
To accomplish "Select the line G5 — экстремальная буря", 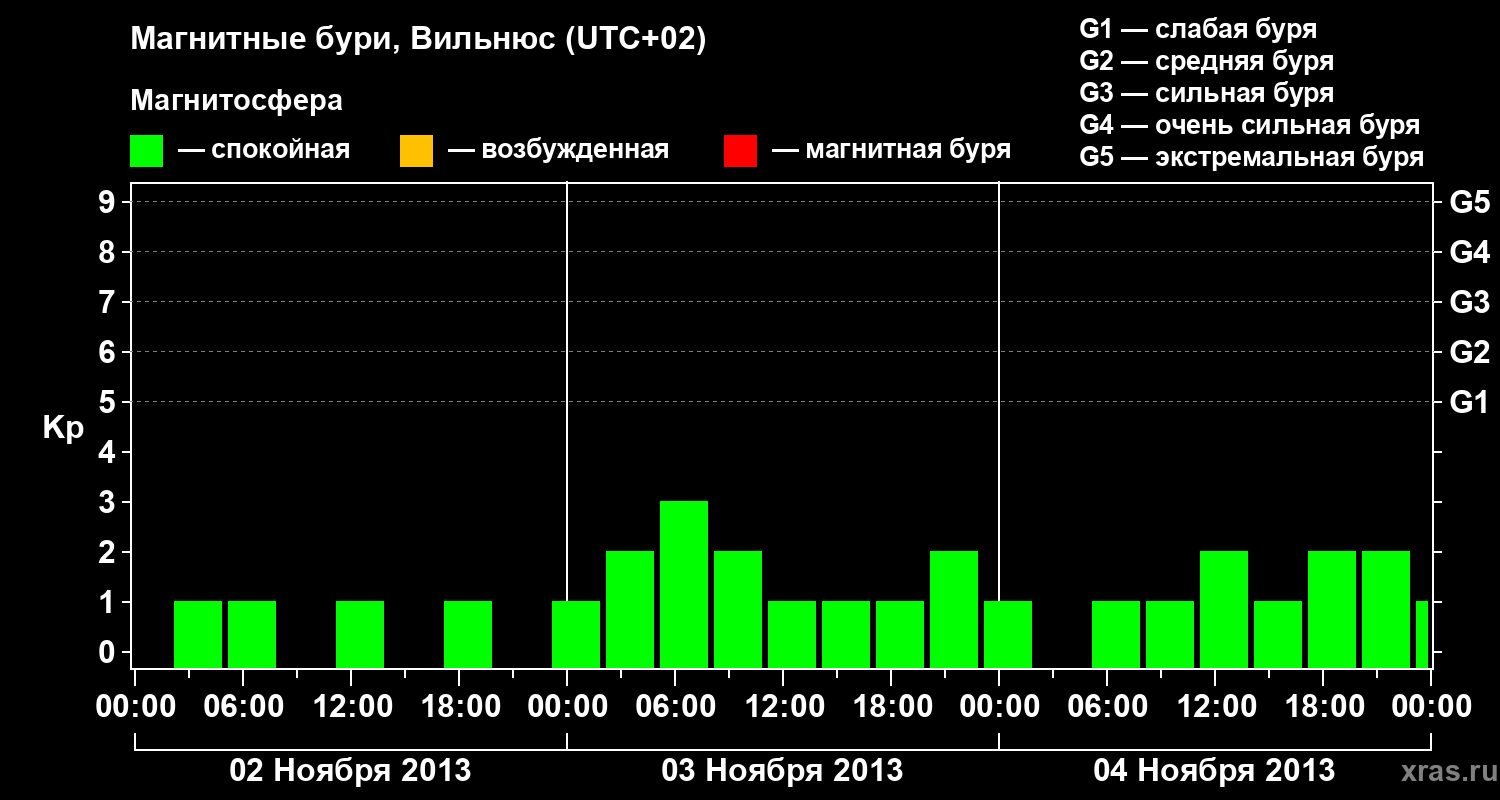I will [1252, 157].
